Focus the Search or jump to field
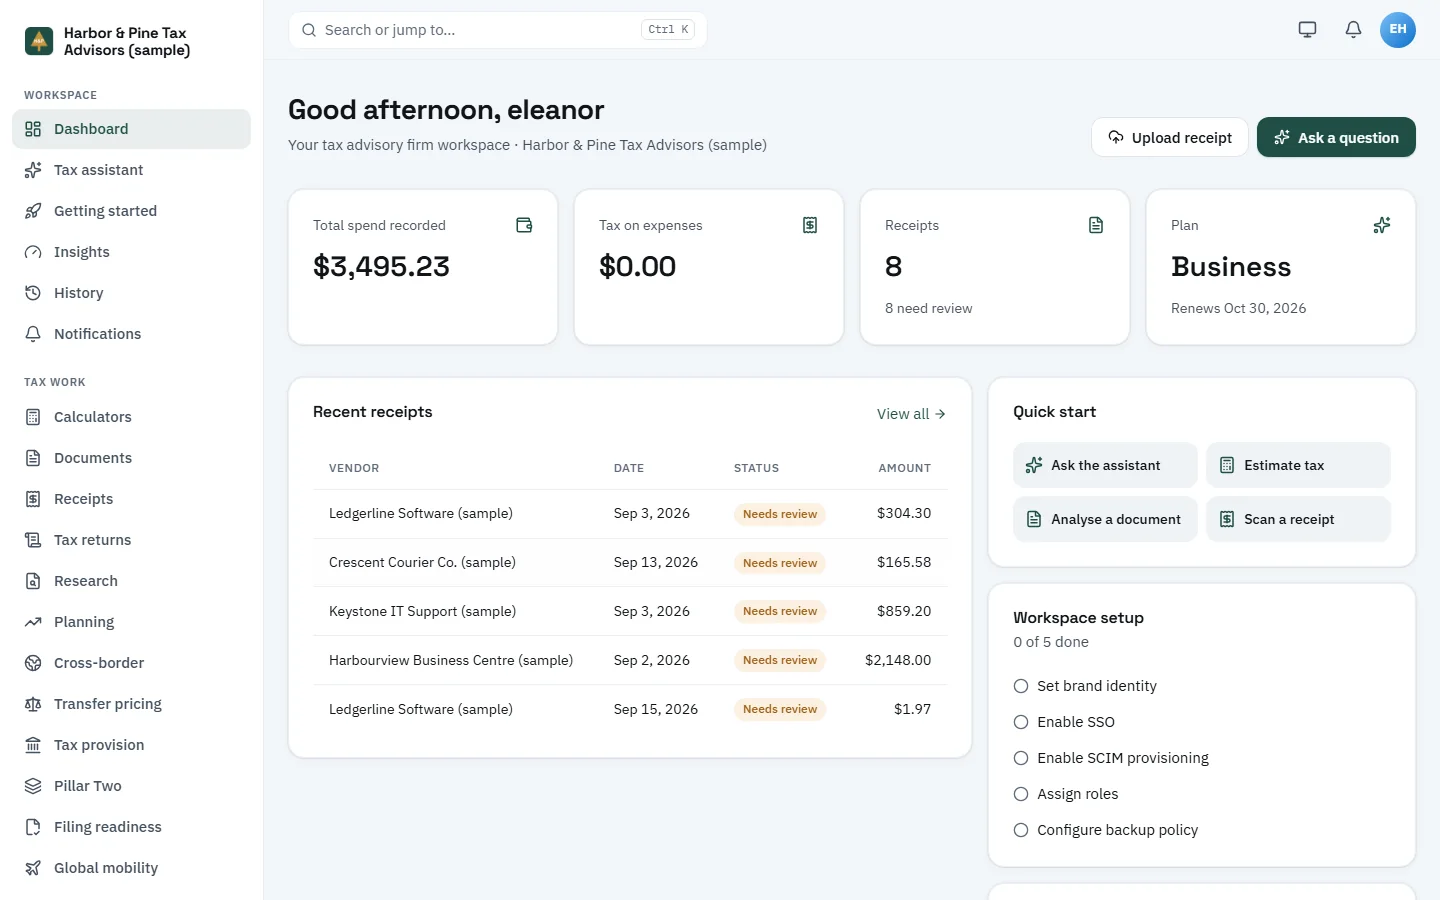This screenshot has width=1440, height=900. coord(497,30)
